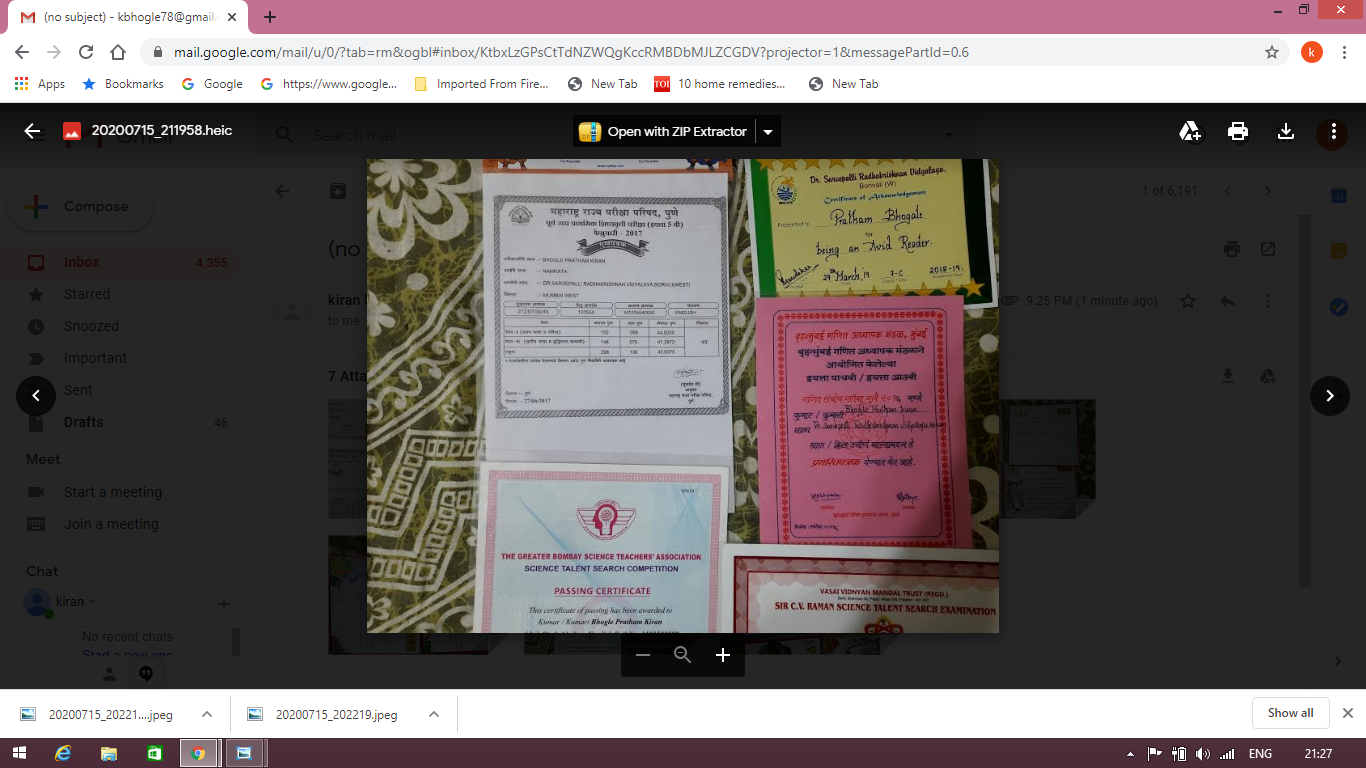Open Windows Store from taskbar
1366x768 pixels.
(153, 753)
